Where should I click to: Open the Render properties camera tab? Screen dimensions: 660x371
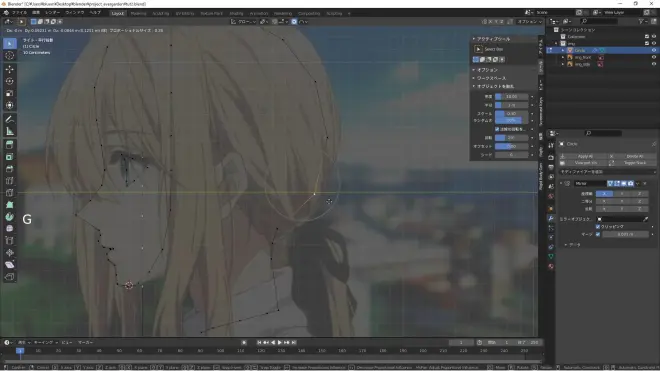(x=551, y=157)
